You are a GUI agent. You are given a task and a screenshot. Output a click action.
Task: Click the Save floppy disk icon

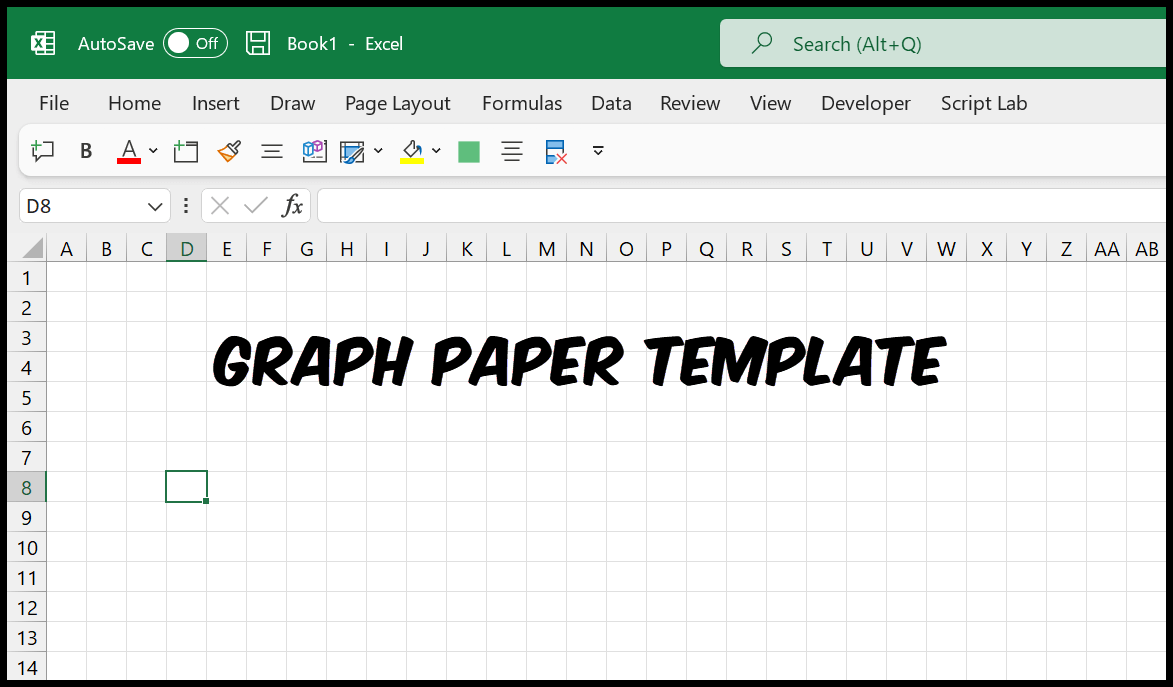tap(258, 43)
